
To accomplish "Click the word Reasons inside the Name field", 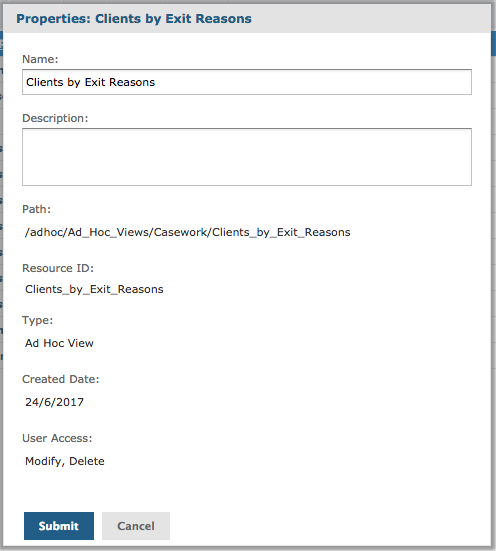I will [x=132, y=82].
